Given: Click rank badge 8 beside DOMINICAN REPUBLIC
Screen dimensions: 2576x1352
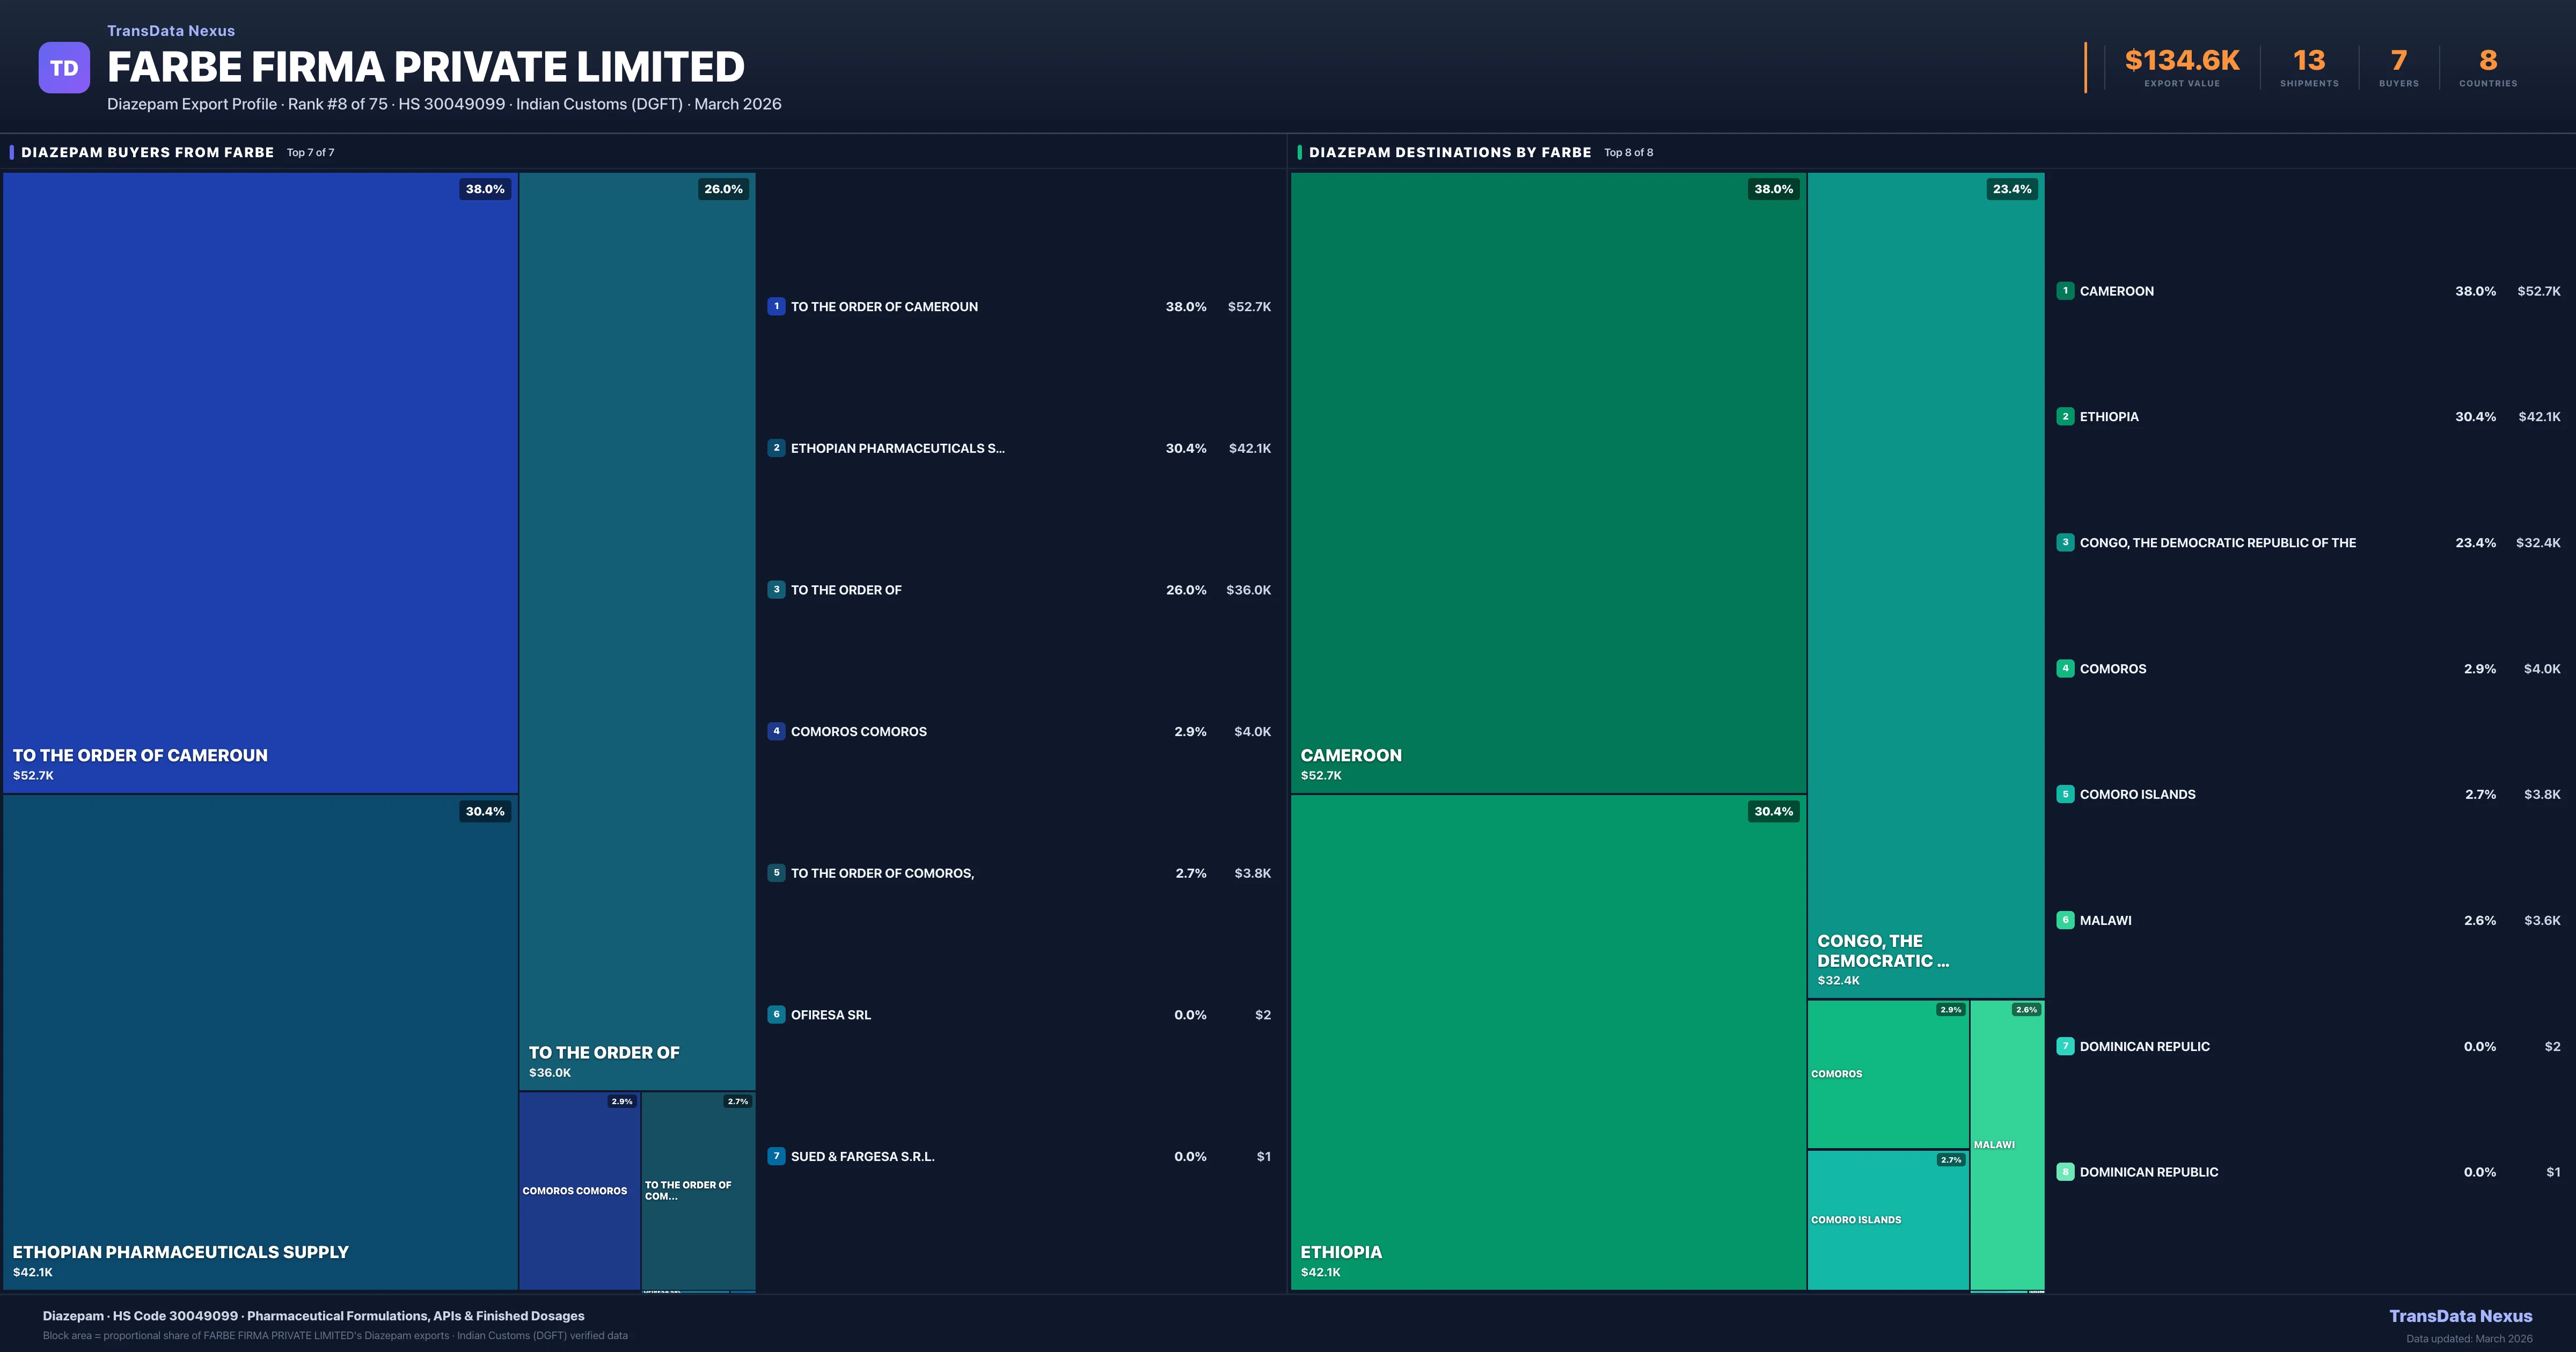Looking at the screenshot, I should (x=2065, y=1172).
